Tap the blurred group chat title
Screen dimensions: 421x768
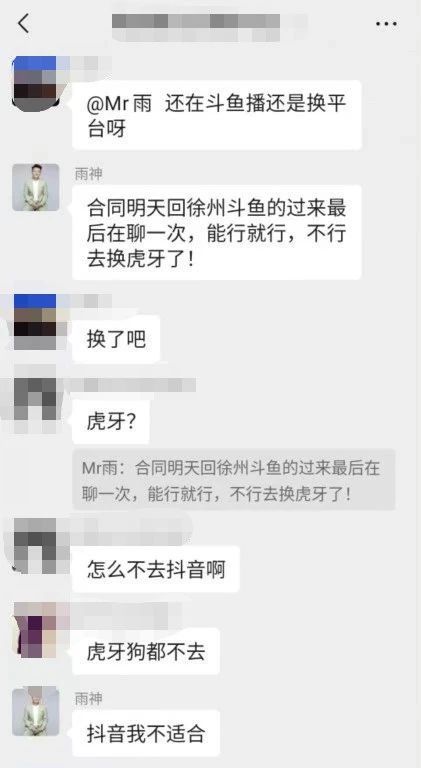point(196,24)
